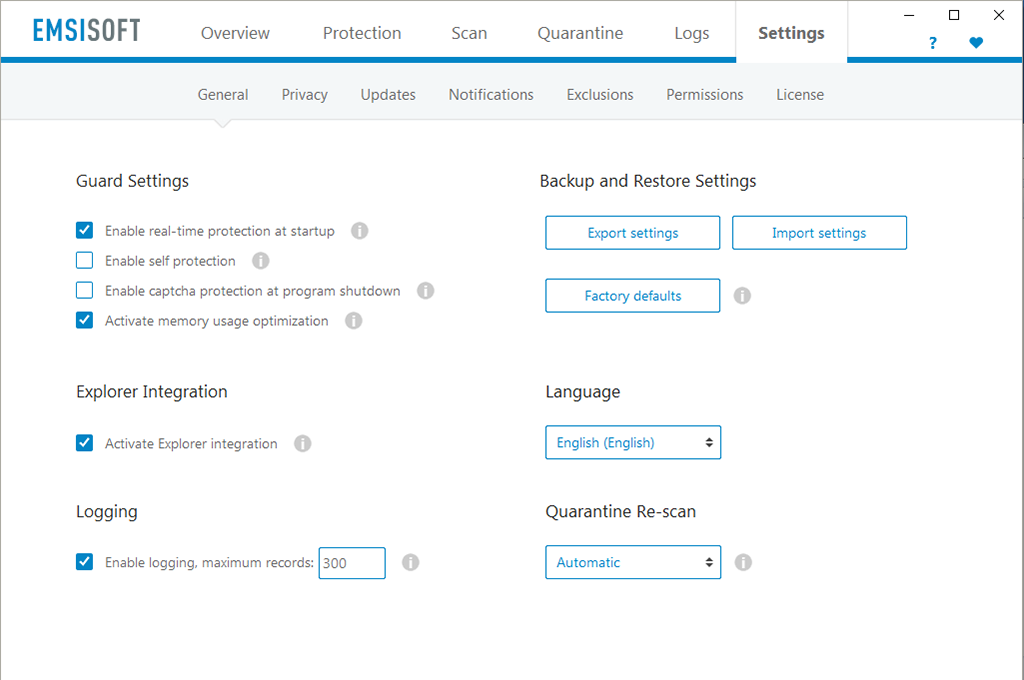Viewport: 1024px width, 680px height.
Task: Click info icon next to Factory defaults
Action: (742, 296)
